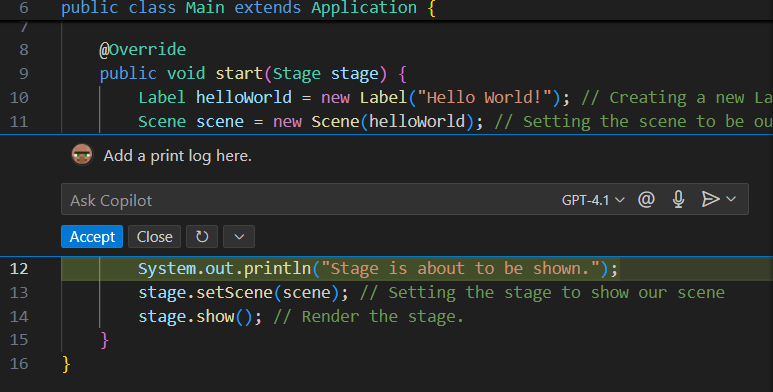
Task: Send the Copilot request arrow icon
Action: [x=710, y=199]
